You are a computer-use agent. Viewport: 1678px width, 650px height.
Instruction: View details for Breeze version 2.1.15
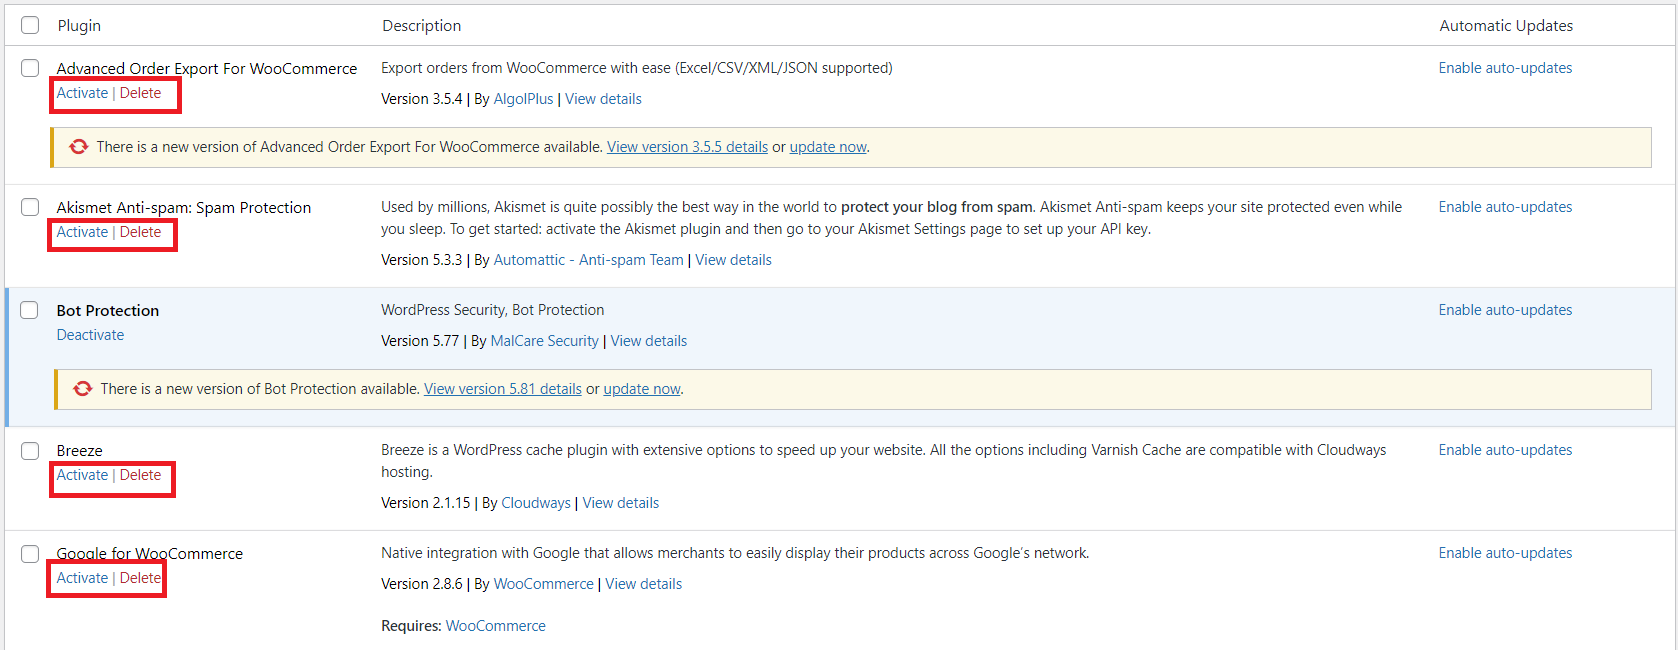point(621,503)
